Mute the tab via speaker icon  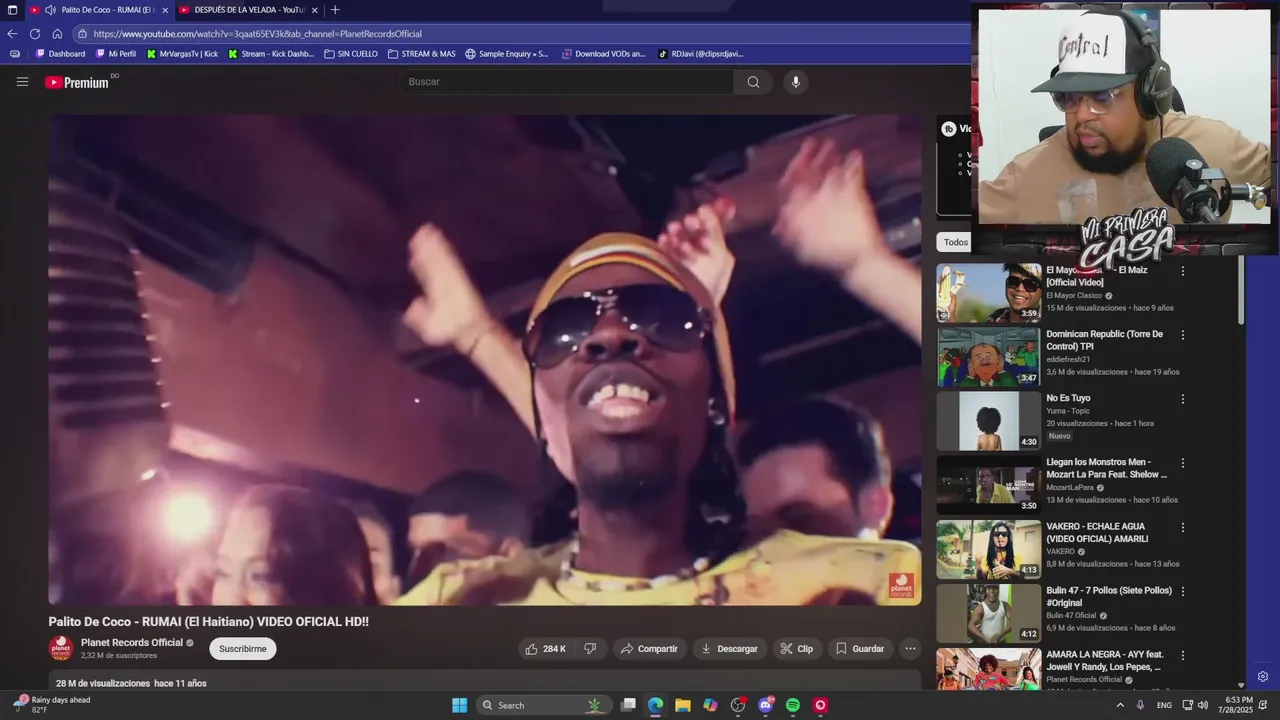(50, 10)
